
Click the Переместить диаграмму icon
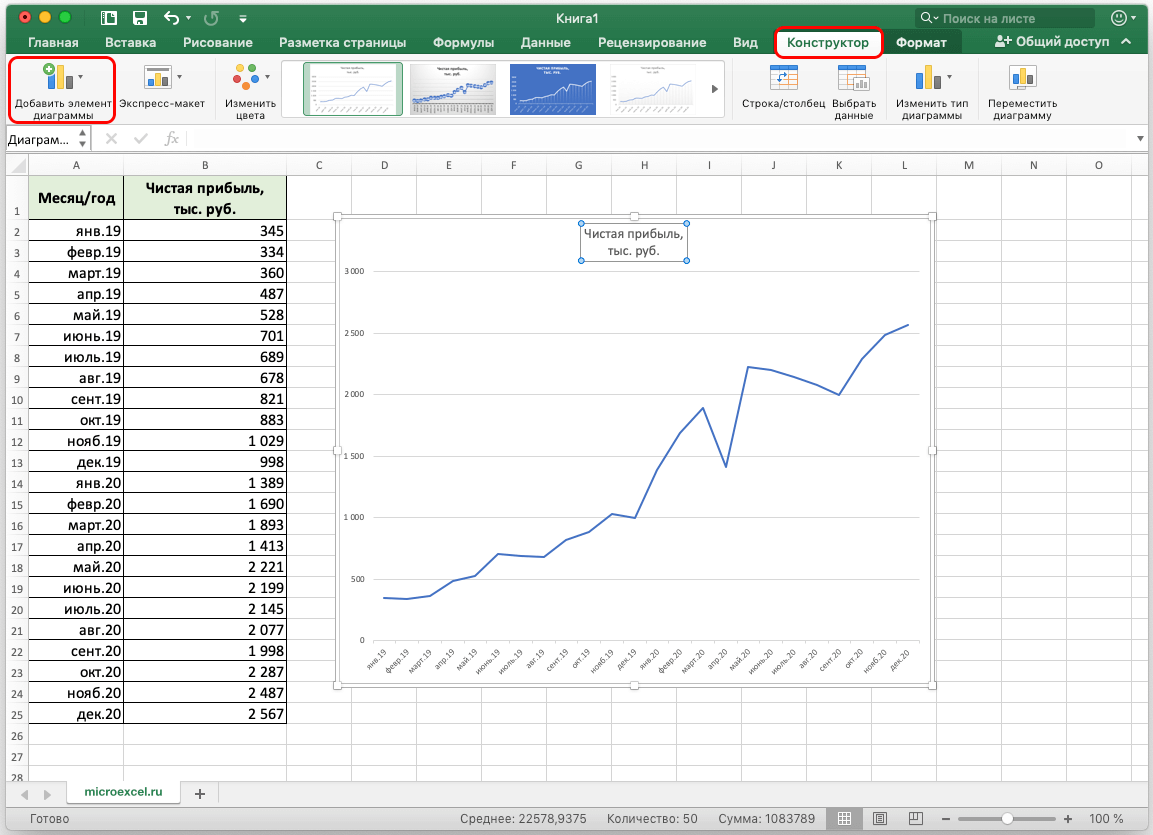point(1022,78)
